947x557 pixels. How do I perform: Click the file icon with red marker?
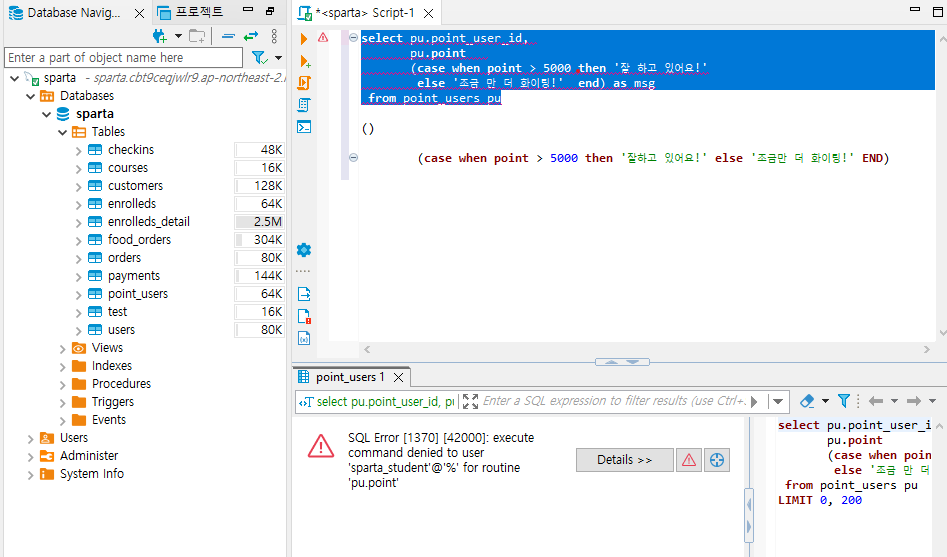point(304,317)
